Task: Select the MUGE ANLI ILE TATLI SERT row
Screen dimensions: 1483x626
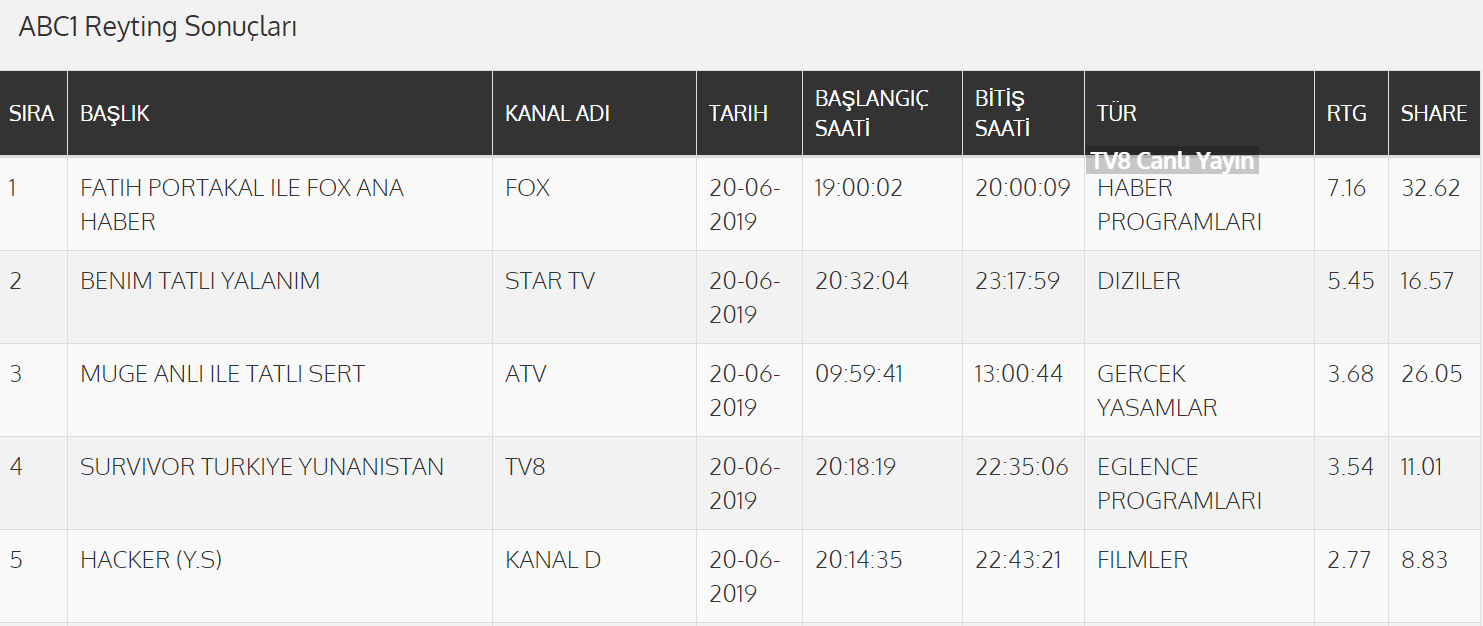Action: pyautogui.click(x=222, y=374)
